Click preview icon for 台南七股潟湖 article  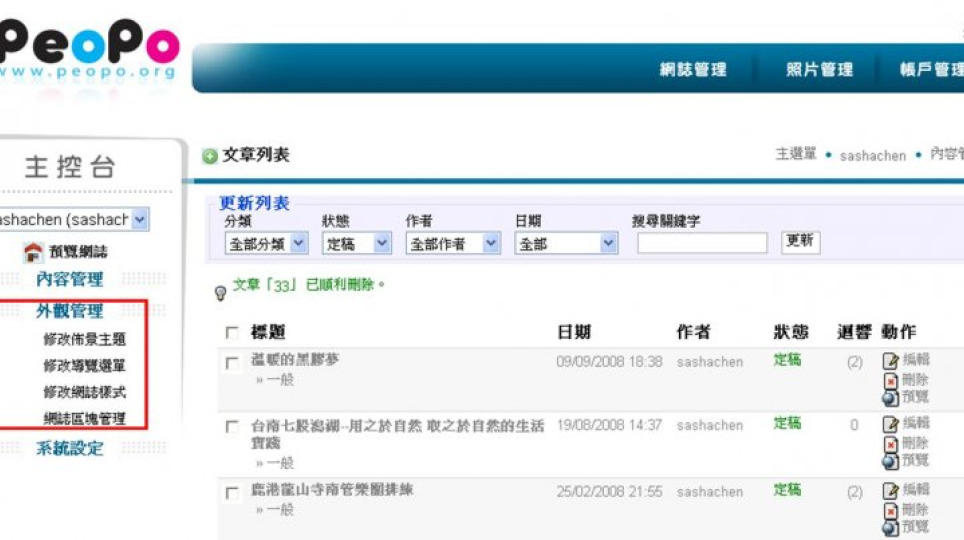tap(890, 461)
